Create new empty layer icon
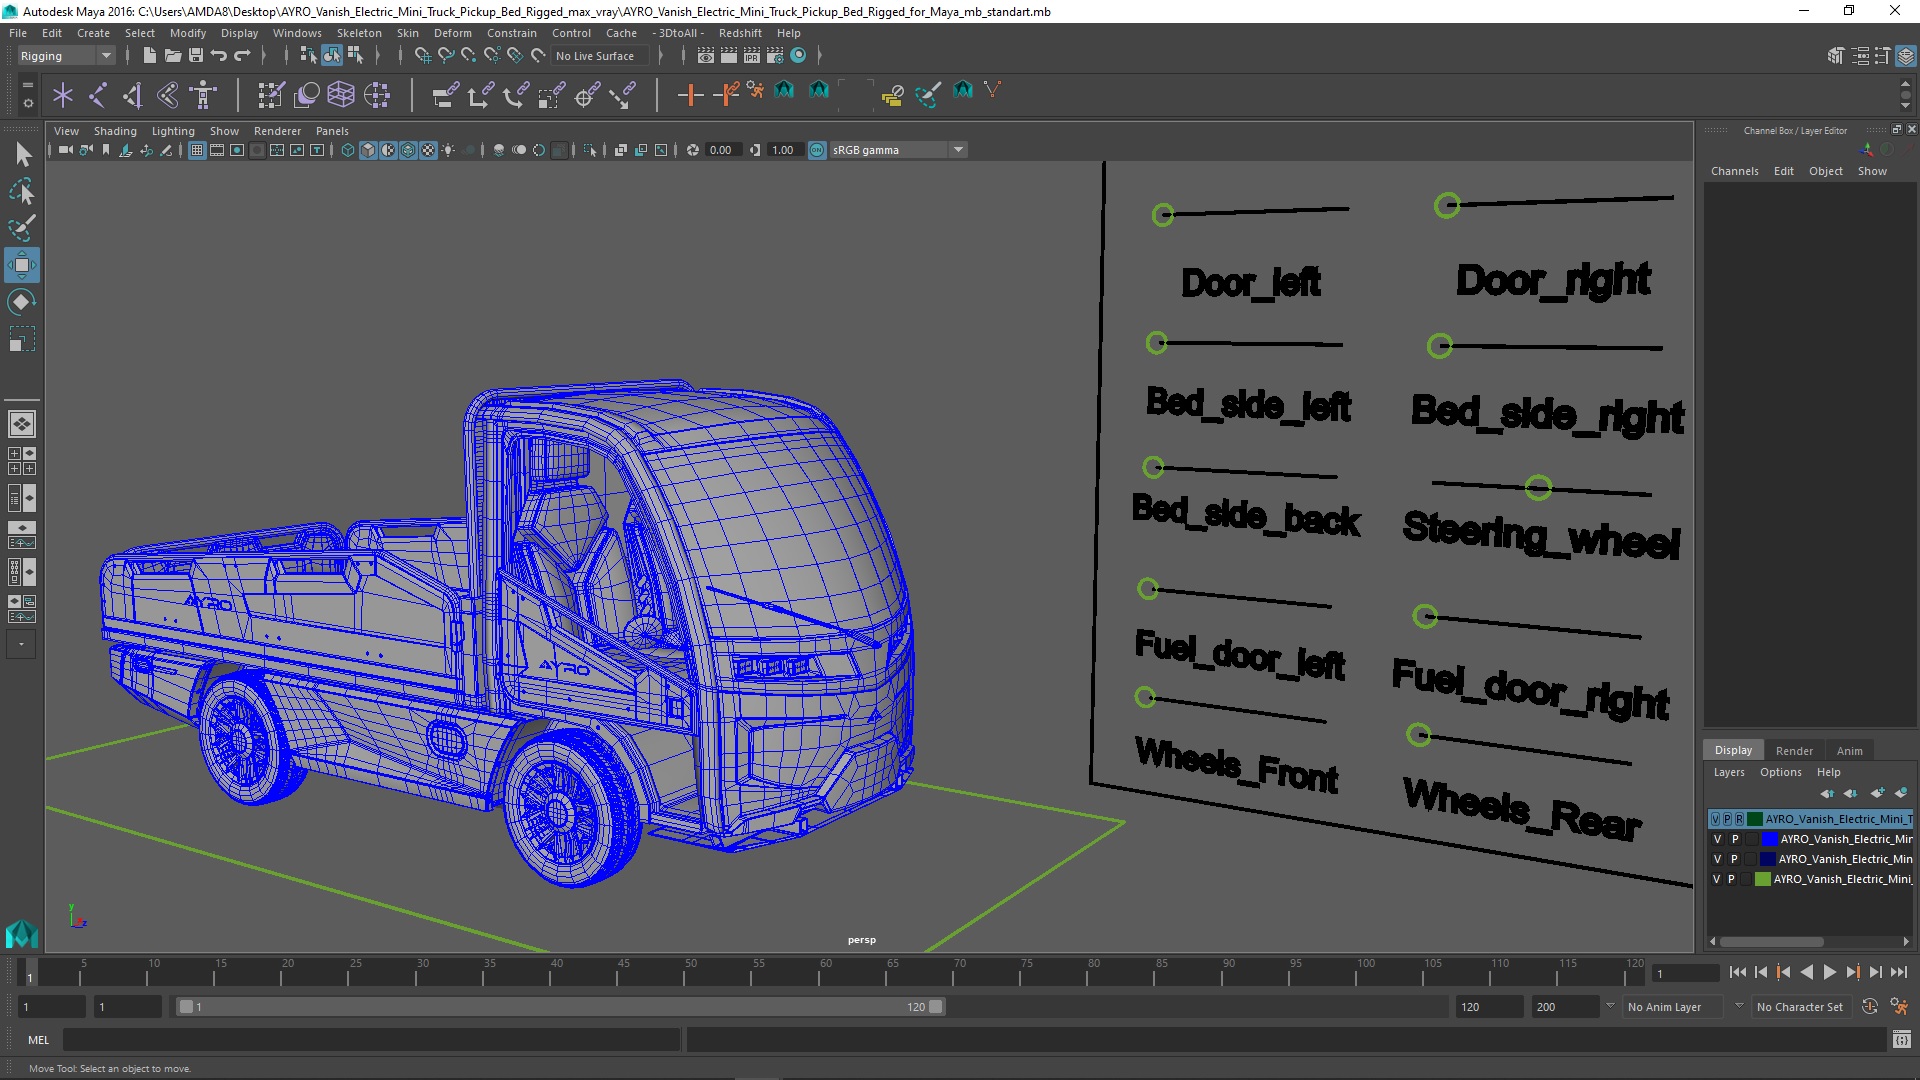 tap(1877, 793)
